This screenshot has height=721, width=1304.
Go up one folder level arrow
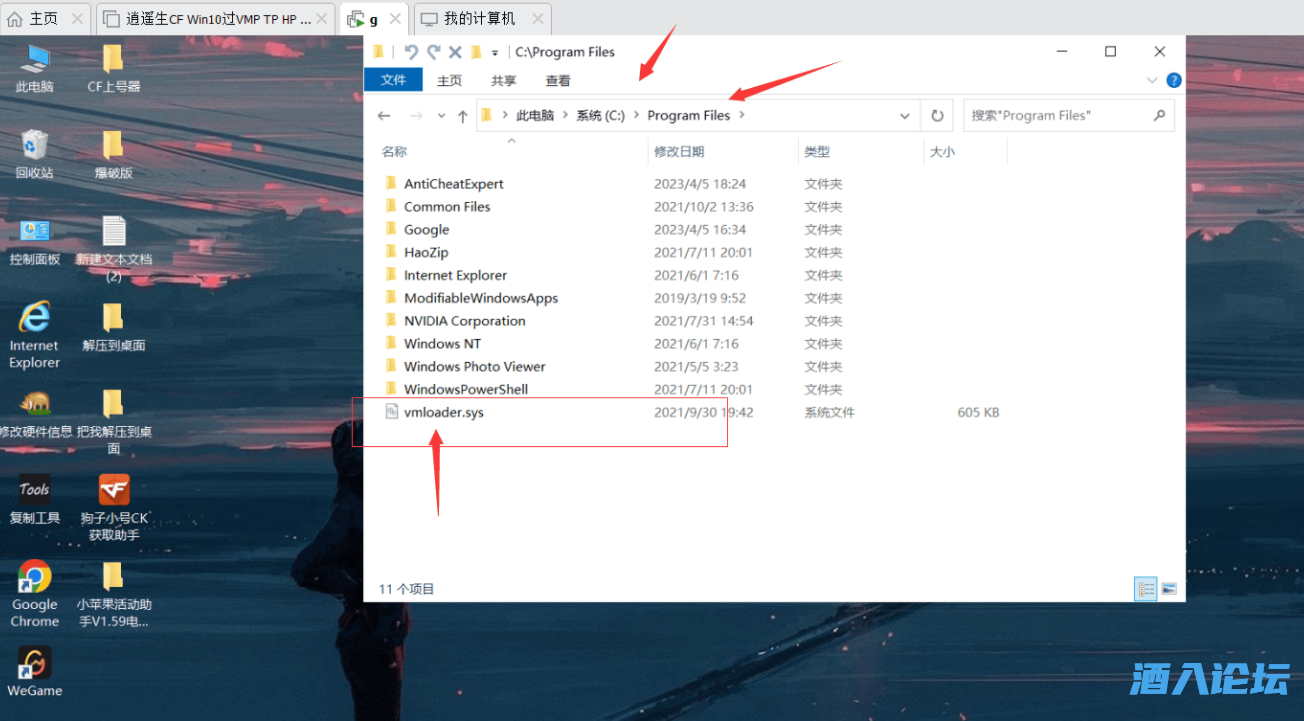coord(462,116)
